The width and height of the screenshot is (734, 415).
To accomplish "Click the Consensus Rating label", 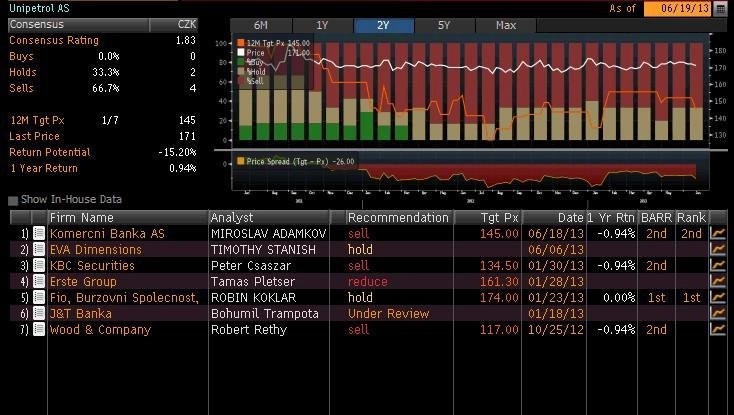I will click(54, 40).
